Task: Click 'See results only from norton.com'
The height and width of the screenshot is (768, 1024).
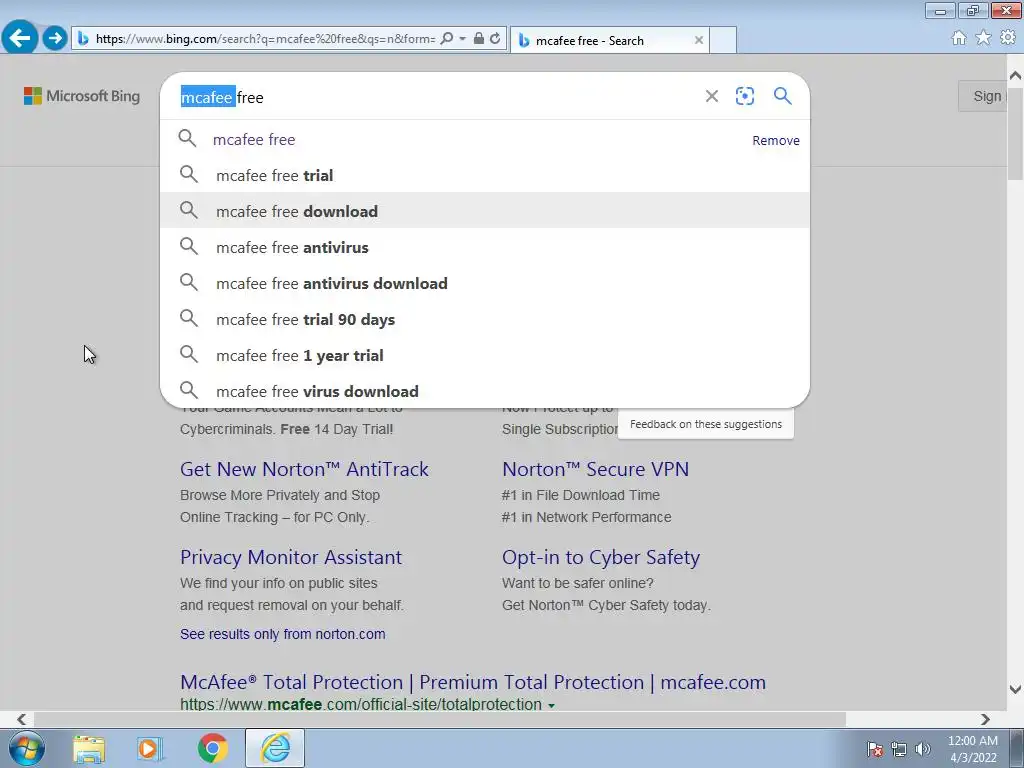Action: [x=282, y=633]
